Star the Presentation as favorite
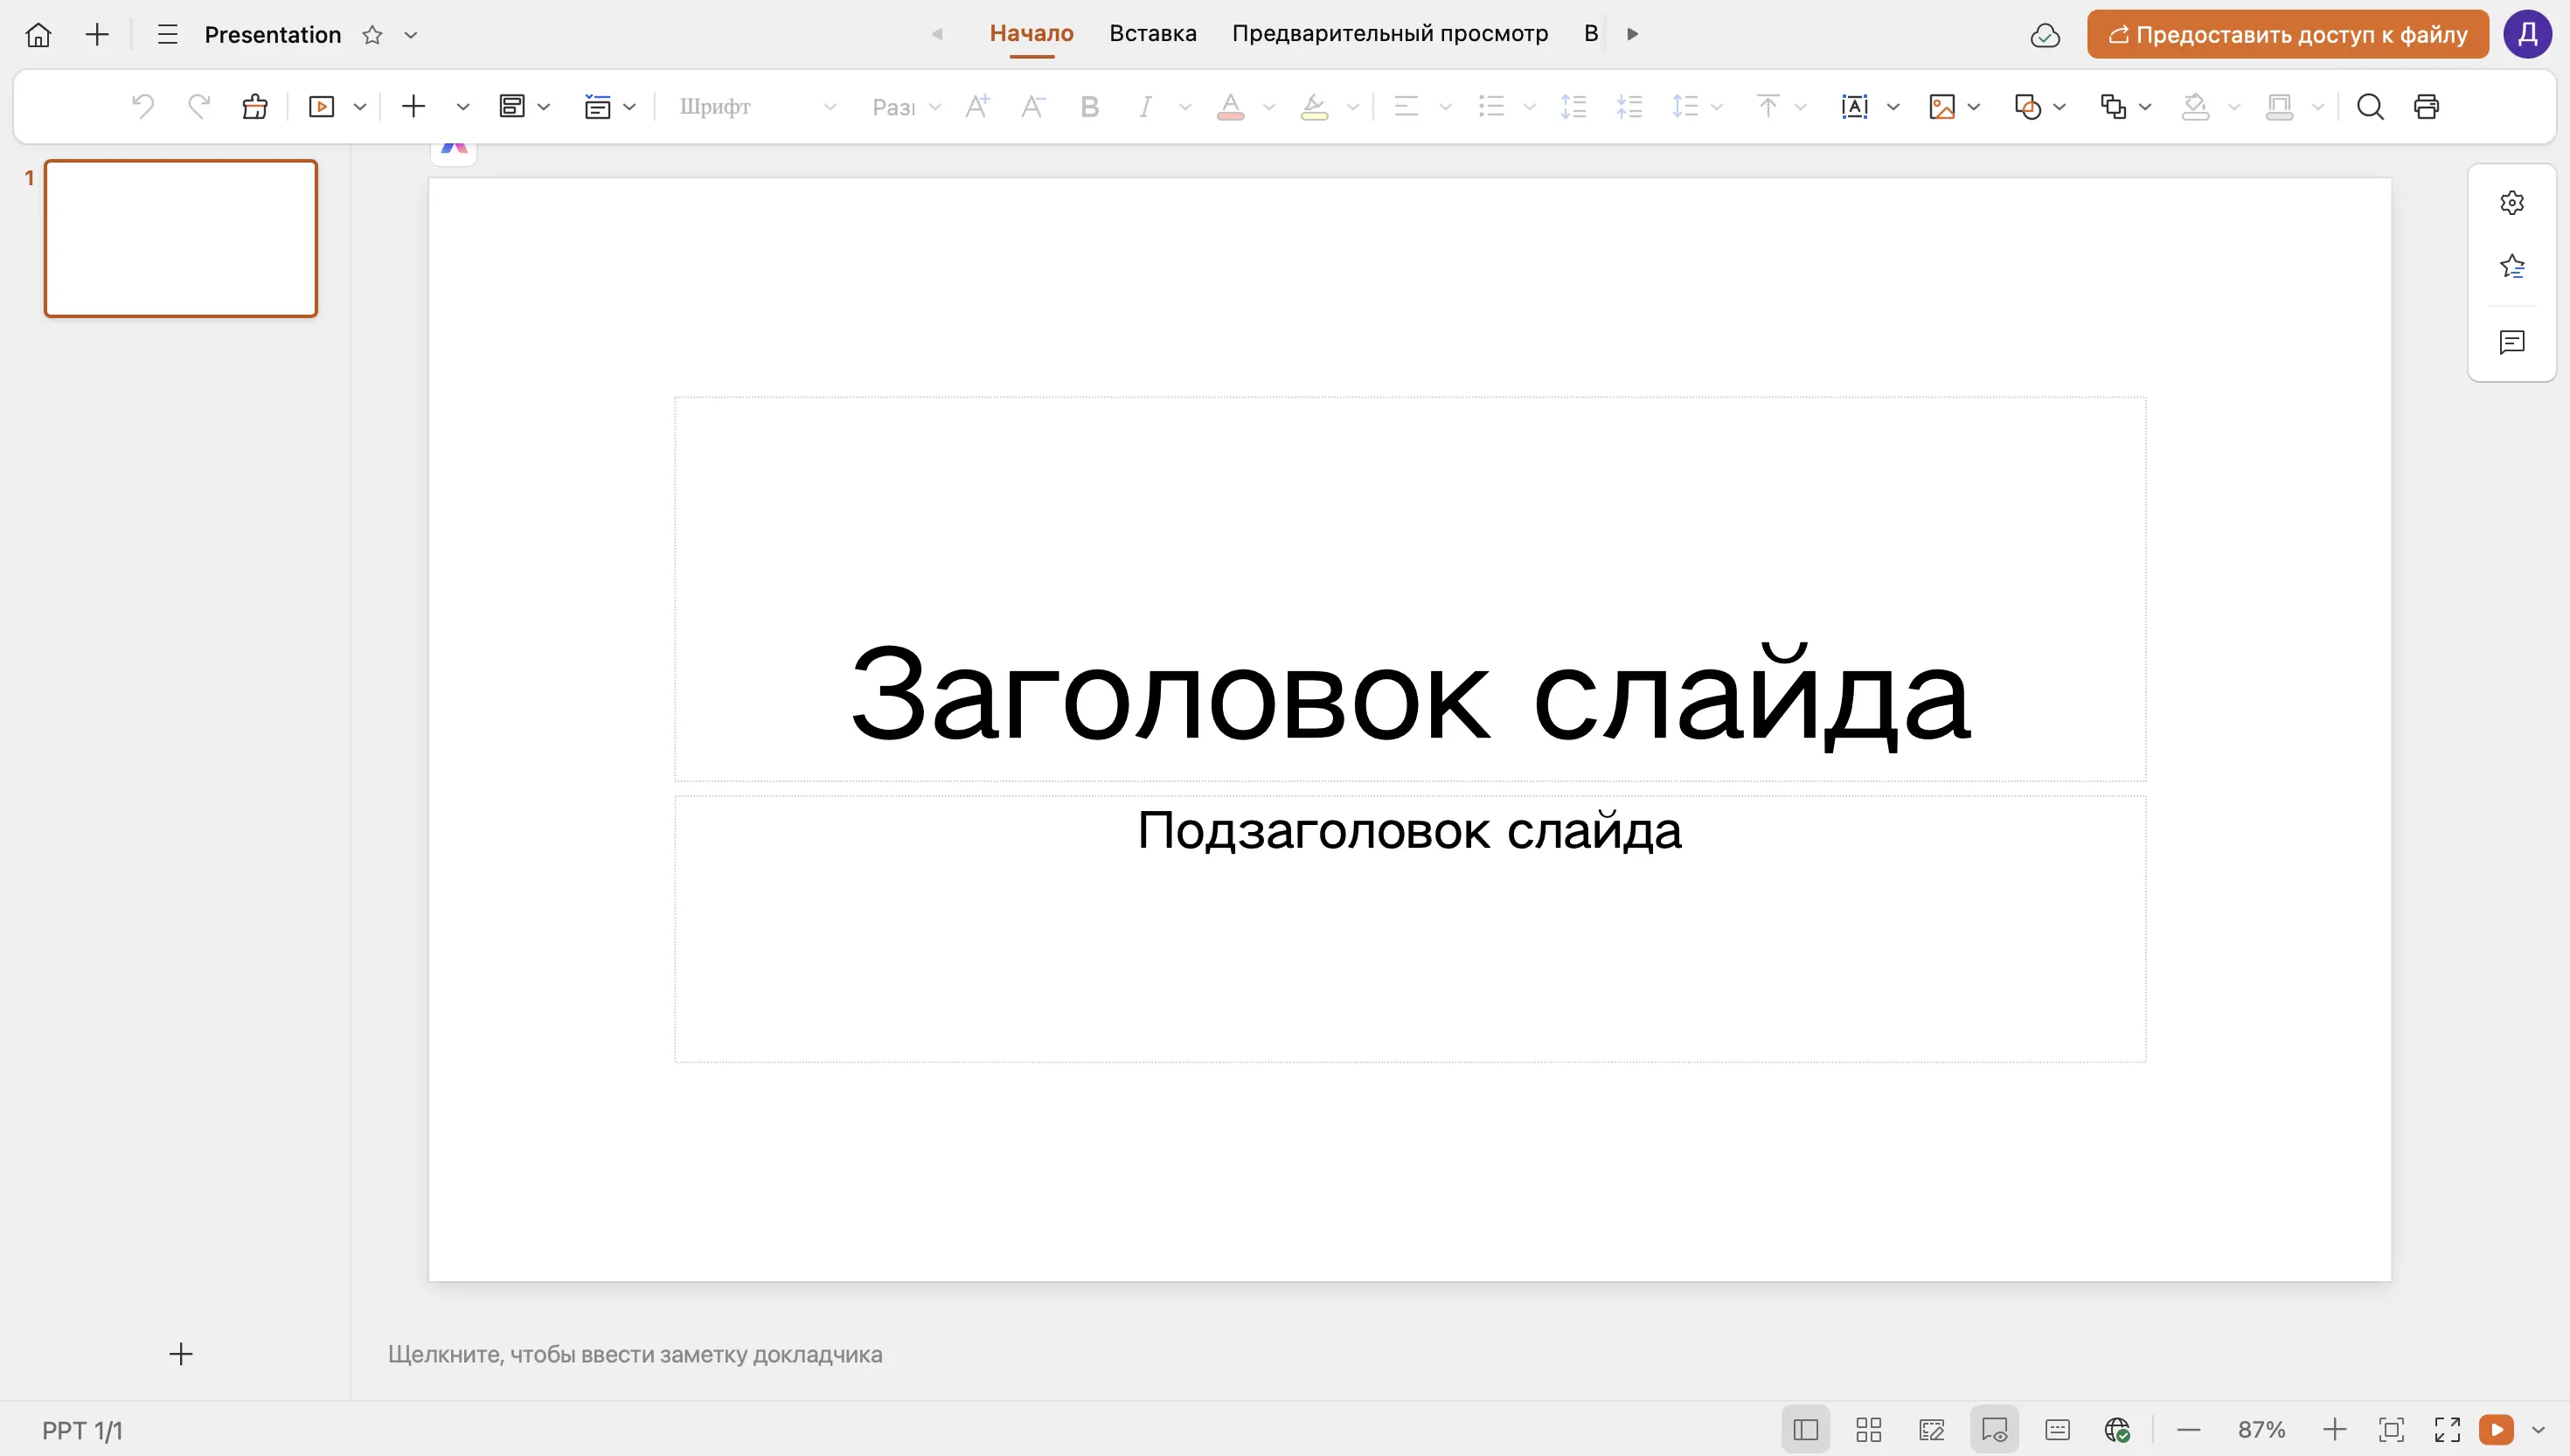This screenshot has height=1456, width=2570. 372,35
